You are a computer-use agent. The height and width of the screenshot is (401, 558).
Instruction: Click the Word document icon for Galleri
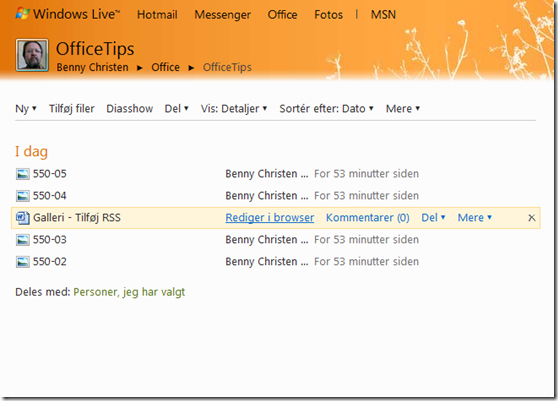point(23,218)
